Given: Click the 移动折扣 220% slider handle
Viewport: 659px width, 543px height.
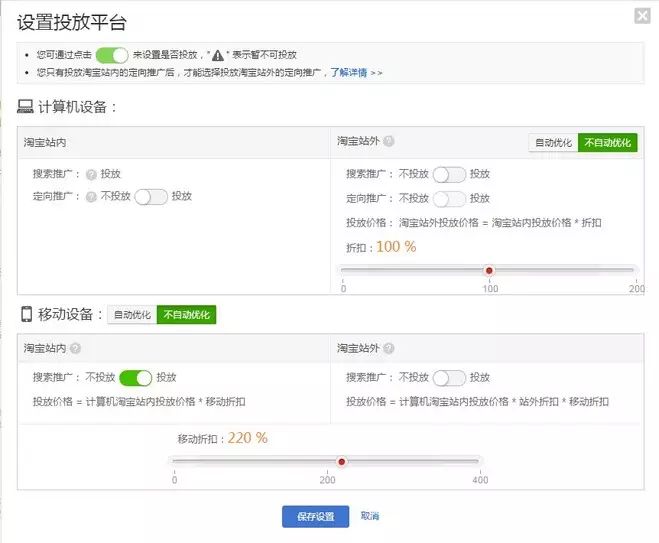Looking at the screenshot, I should pos(342,462).
